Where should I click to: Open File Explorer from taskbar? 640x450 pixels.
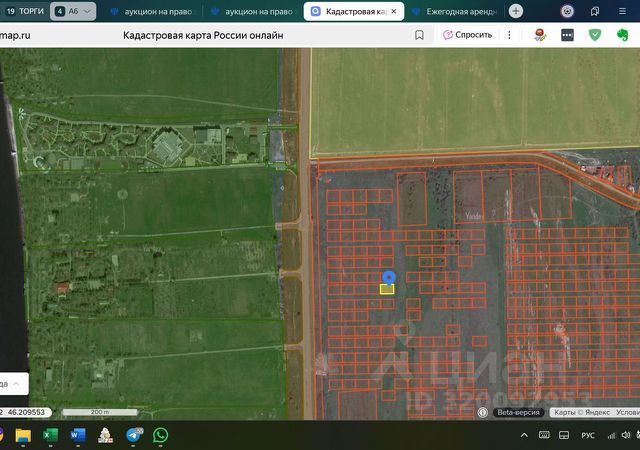click(x=23, y=435)
